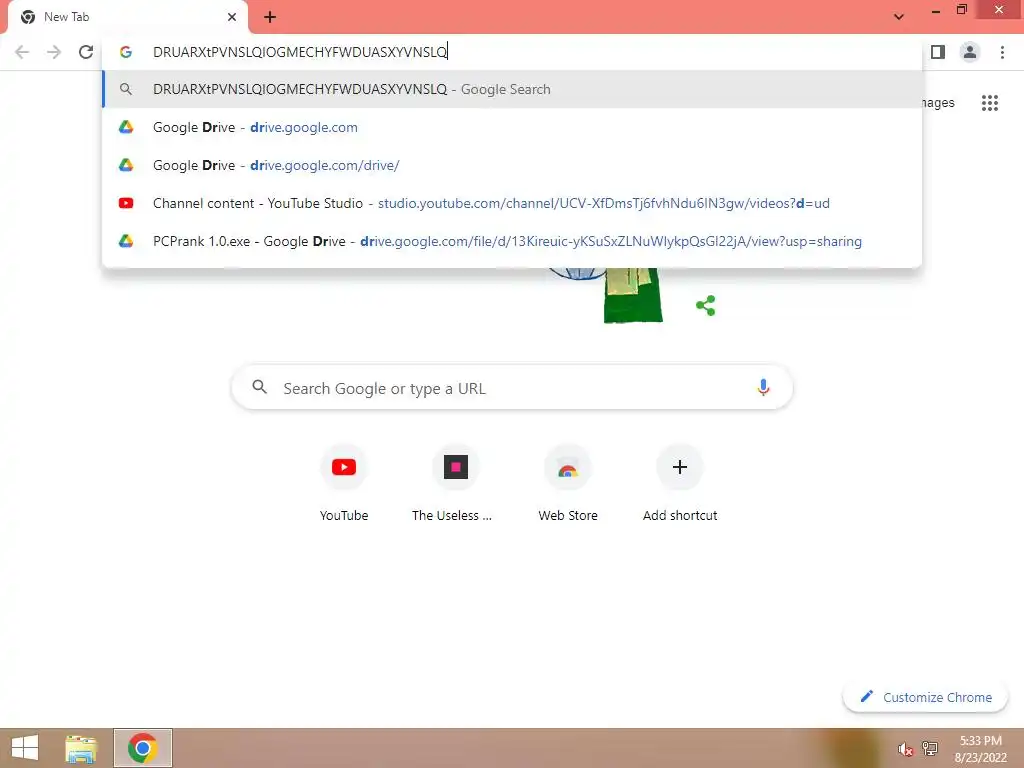Click the magnifier icon in the search box
Image resolution: width=1024 pixels, height=768 pixels.
[x=259, y=387]
